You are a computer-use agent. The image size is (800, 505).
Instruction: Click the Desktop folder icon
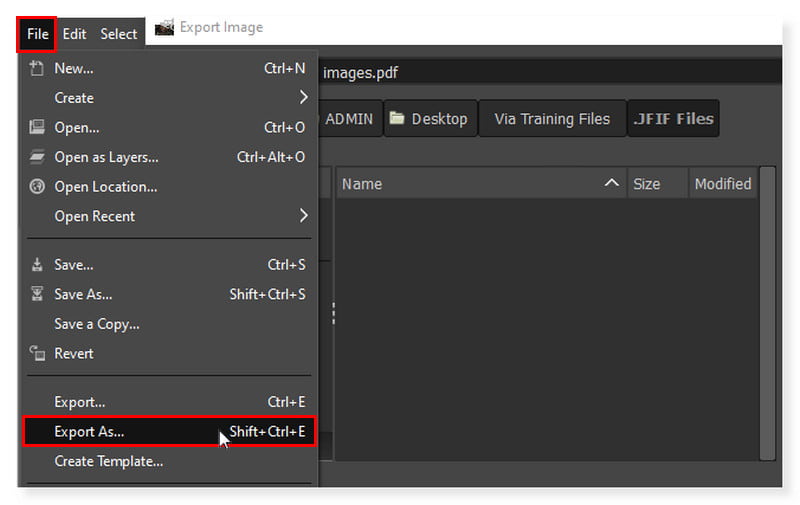[397, 118]
